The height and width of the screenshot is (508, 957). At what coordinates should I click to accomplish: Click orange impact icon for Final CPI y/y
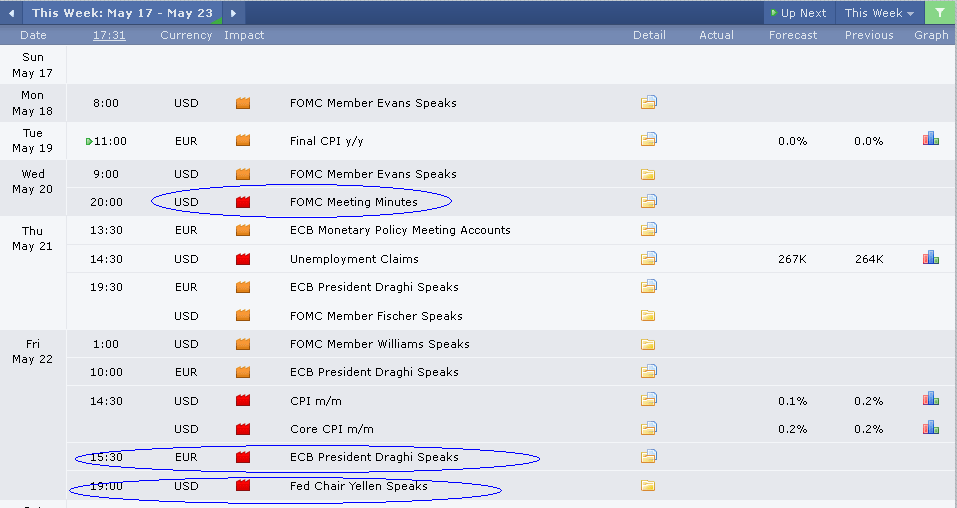pyautogui.click(x=243, y=141)
